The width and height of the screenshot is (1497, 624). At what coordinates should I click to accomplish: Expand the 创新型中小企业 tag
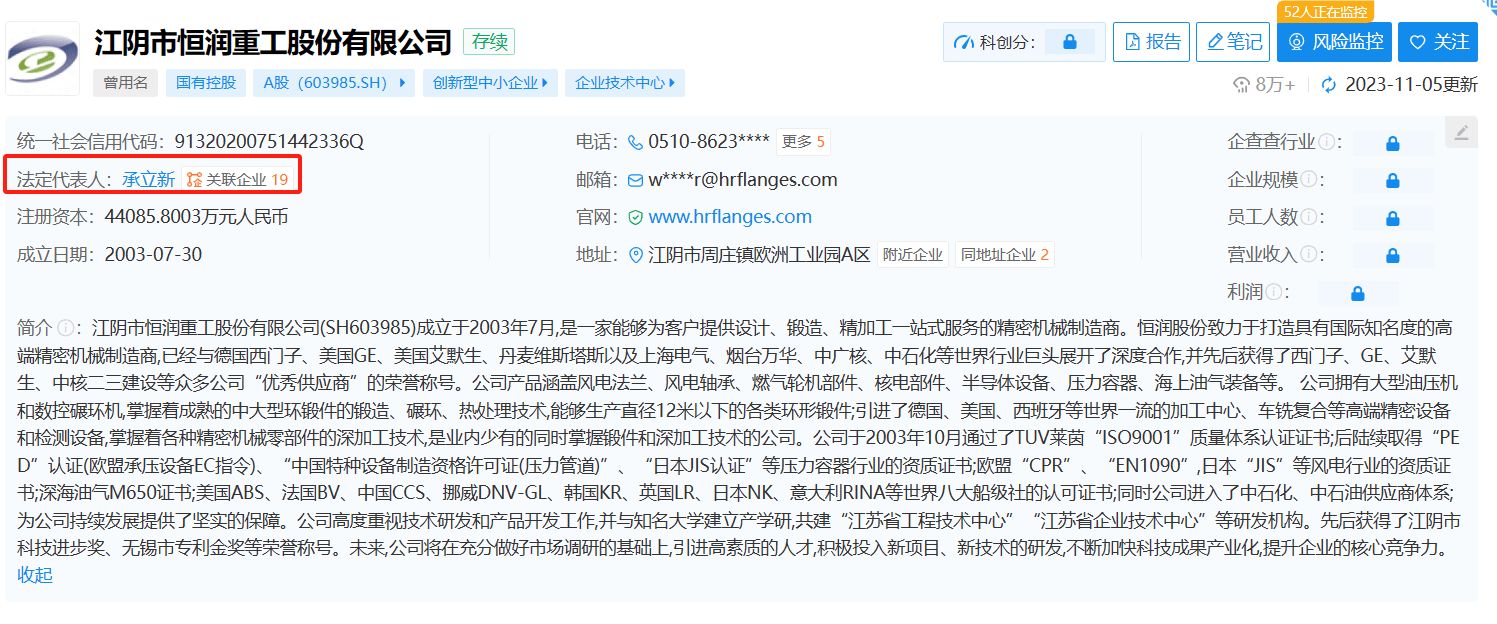point(490,83)
